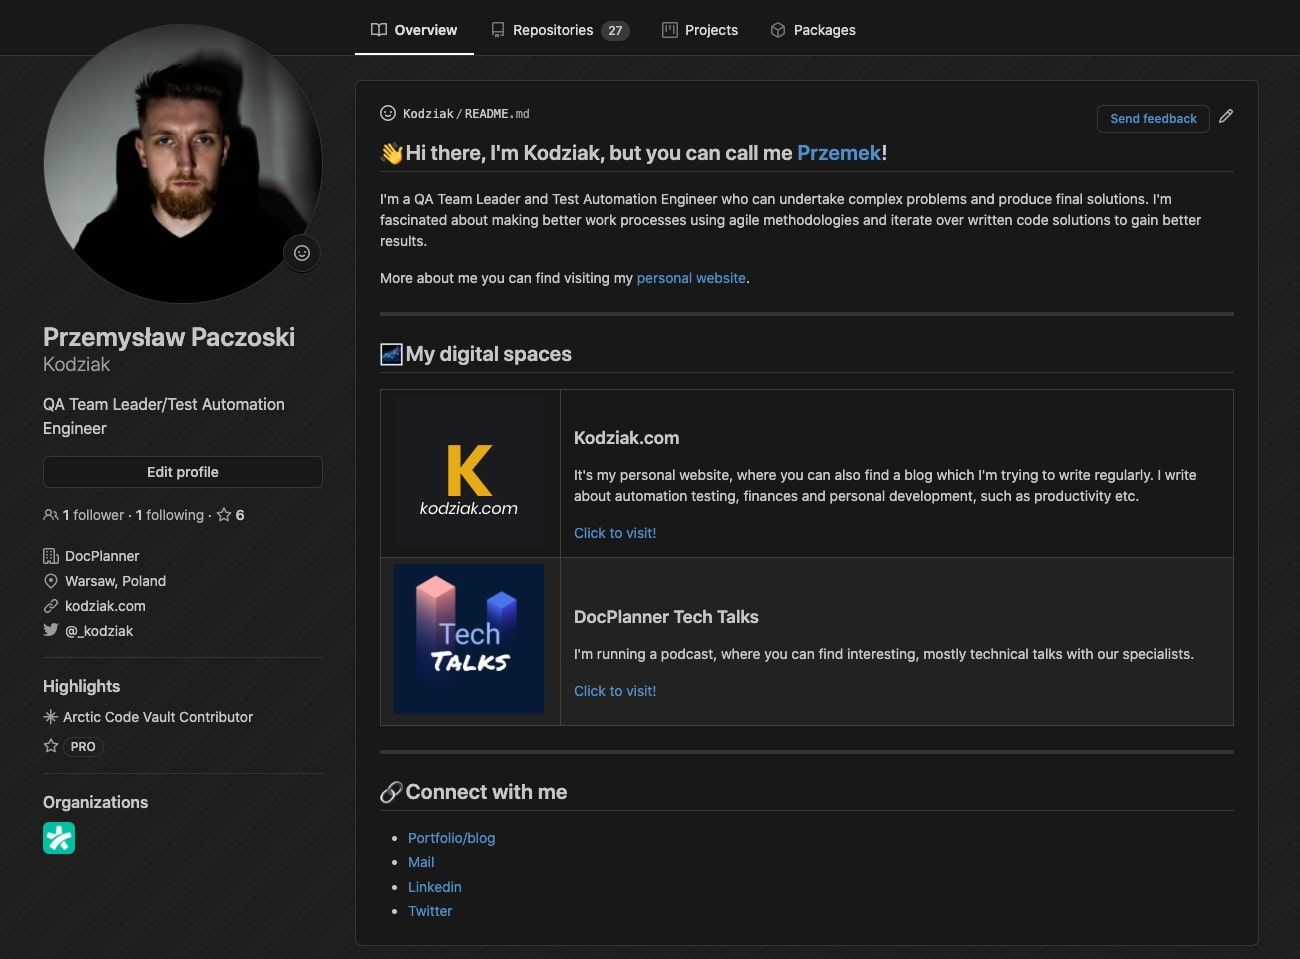The height and width of the screenshot is (959, 1300).
Task: Click the pencil edit README icon
Action: [1226, 117]
